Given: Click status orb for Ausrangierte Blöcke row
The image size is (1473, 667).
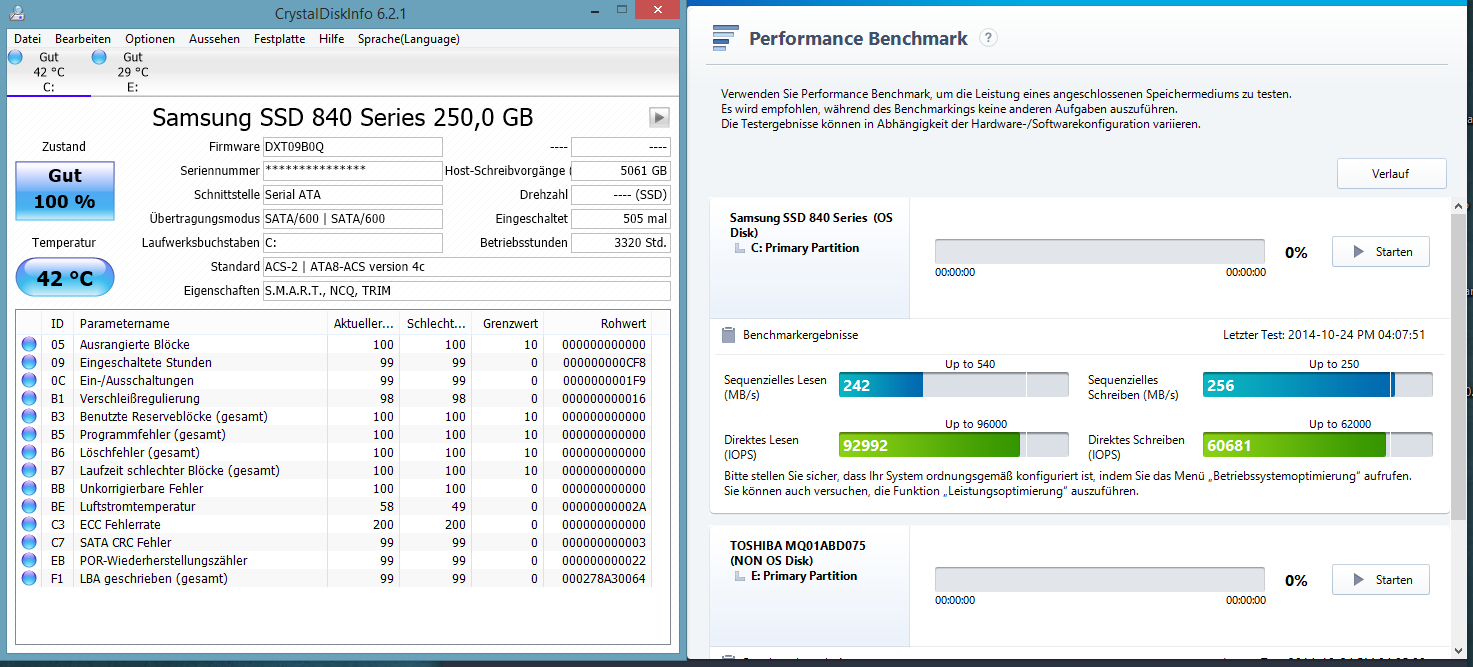Looking at the screenshot, I should (x=29, y=345).
